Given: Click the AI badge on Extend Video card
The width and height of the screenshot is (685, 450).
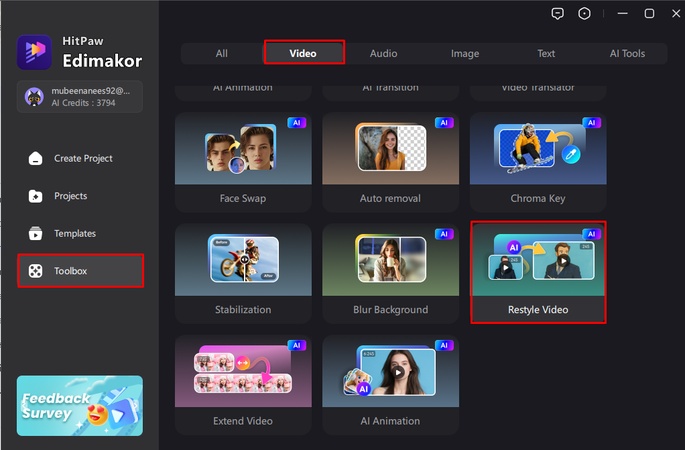Looking at the screenshot, I should click(297, 346).
